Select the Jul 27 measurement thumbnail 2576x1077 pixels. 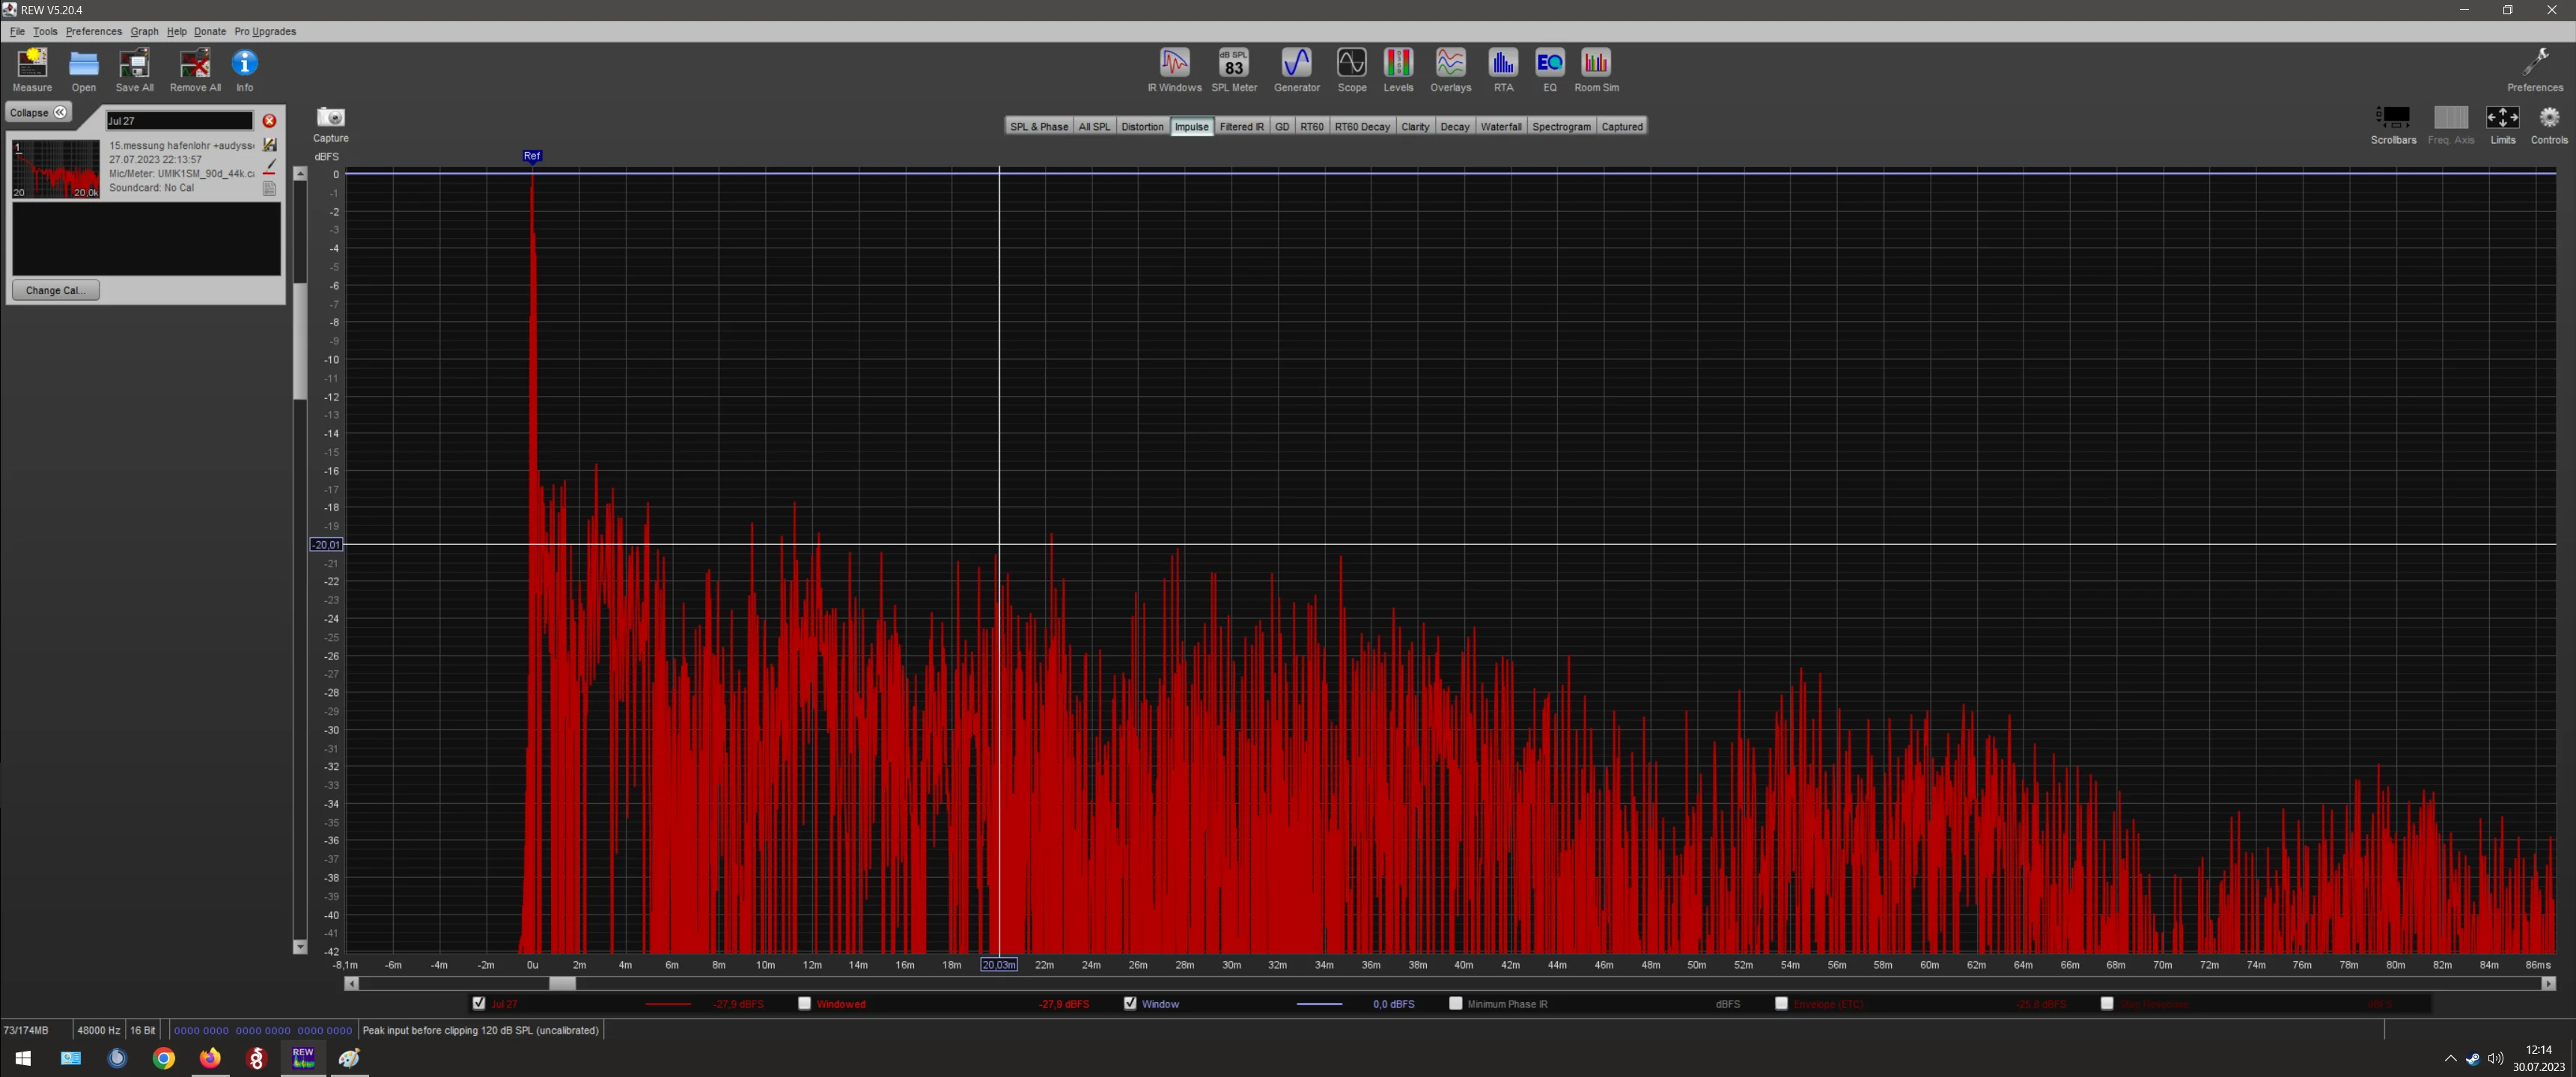click(x=55, y=169)
